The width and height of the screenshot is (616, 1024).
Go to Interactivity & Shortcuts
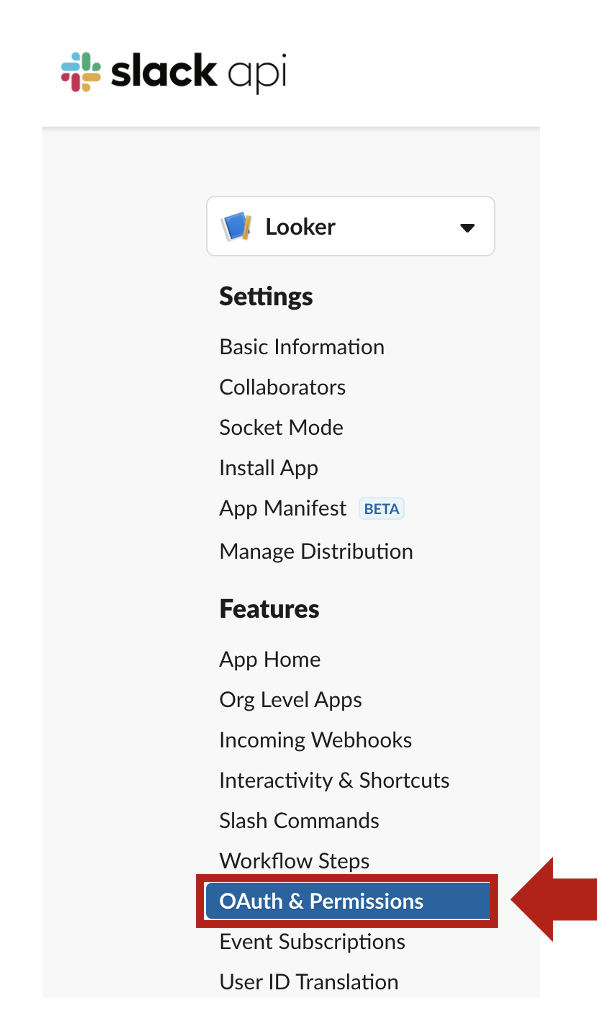click(334, 780)
